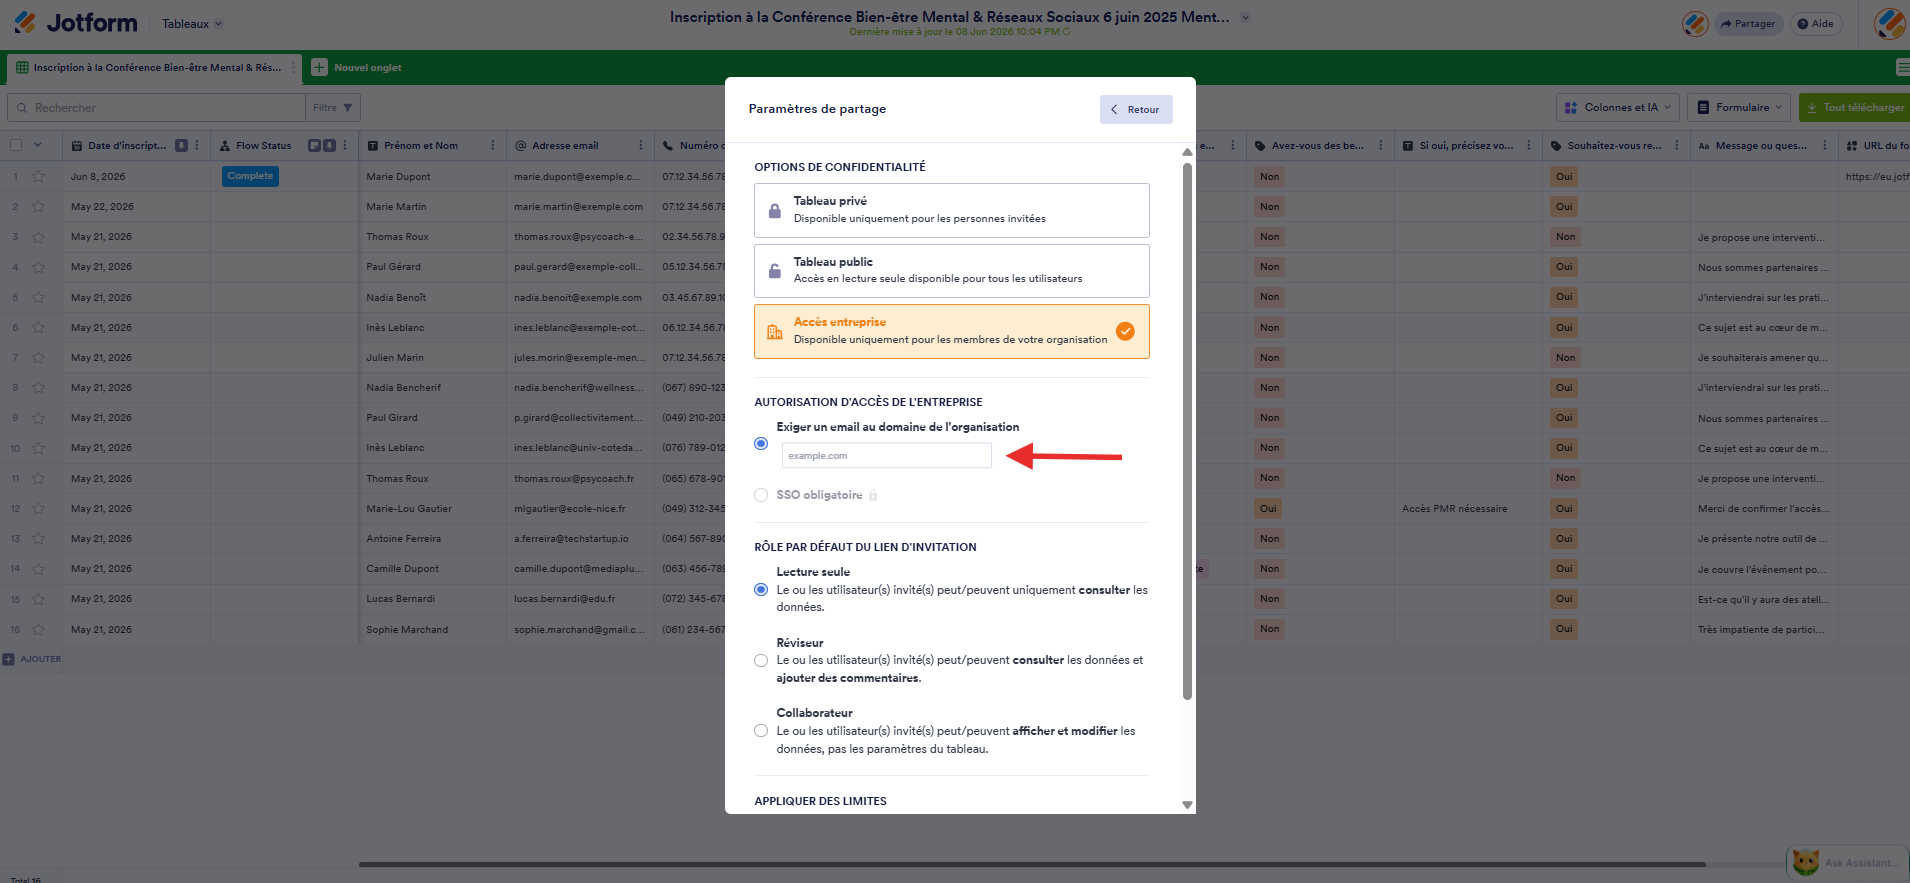
Task: Click the Non tag in Julien Marin's Souhaitez-vous column
Action: [x=1566, y=358]
